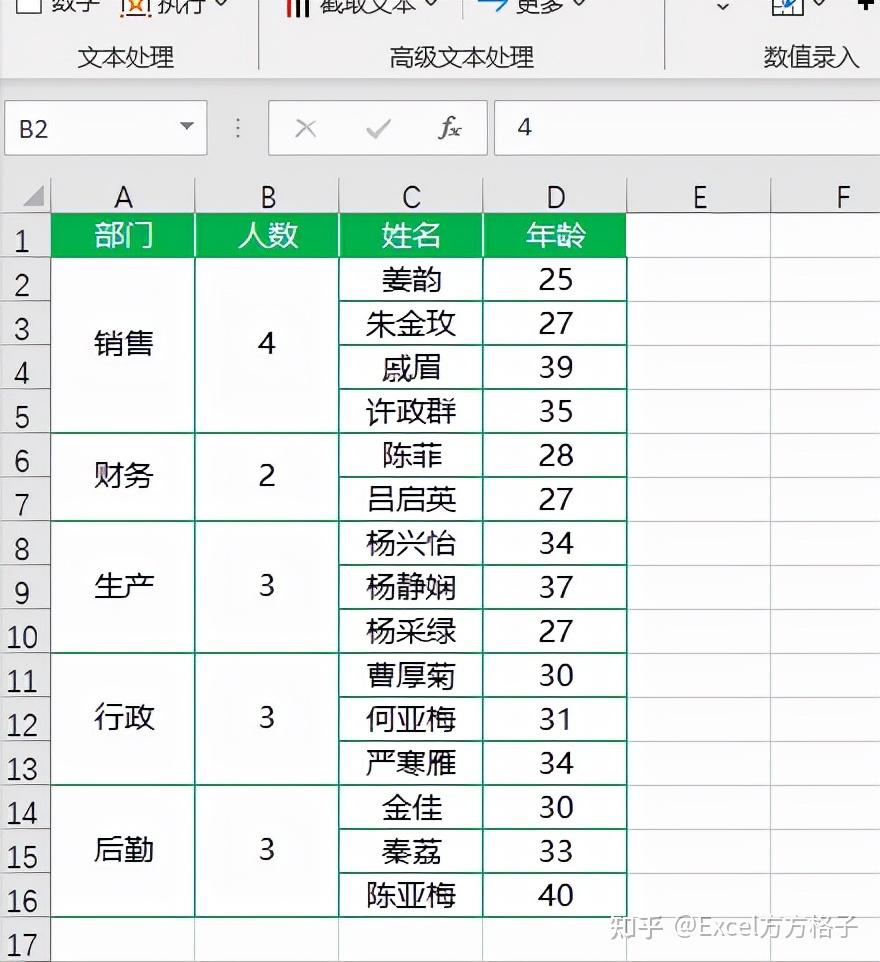
Task: Select row 5 header
Action: (x=25, y=411)
